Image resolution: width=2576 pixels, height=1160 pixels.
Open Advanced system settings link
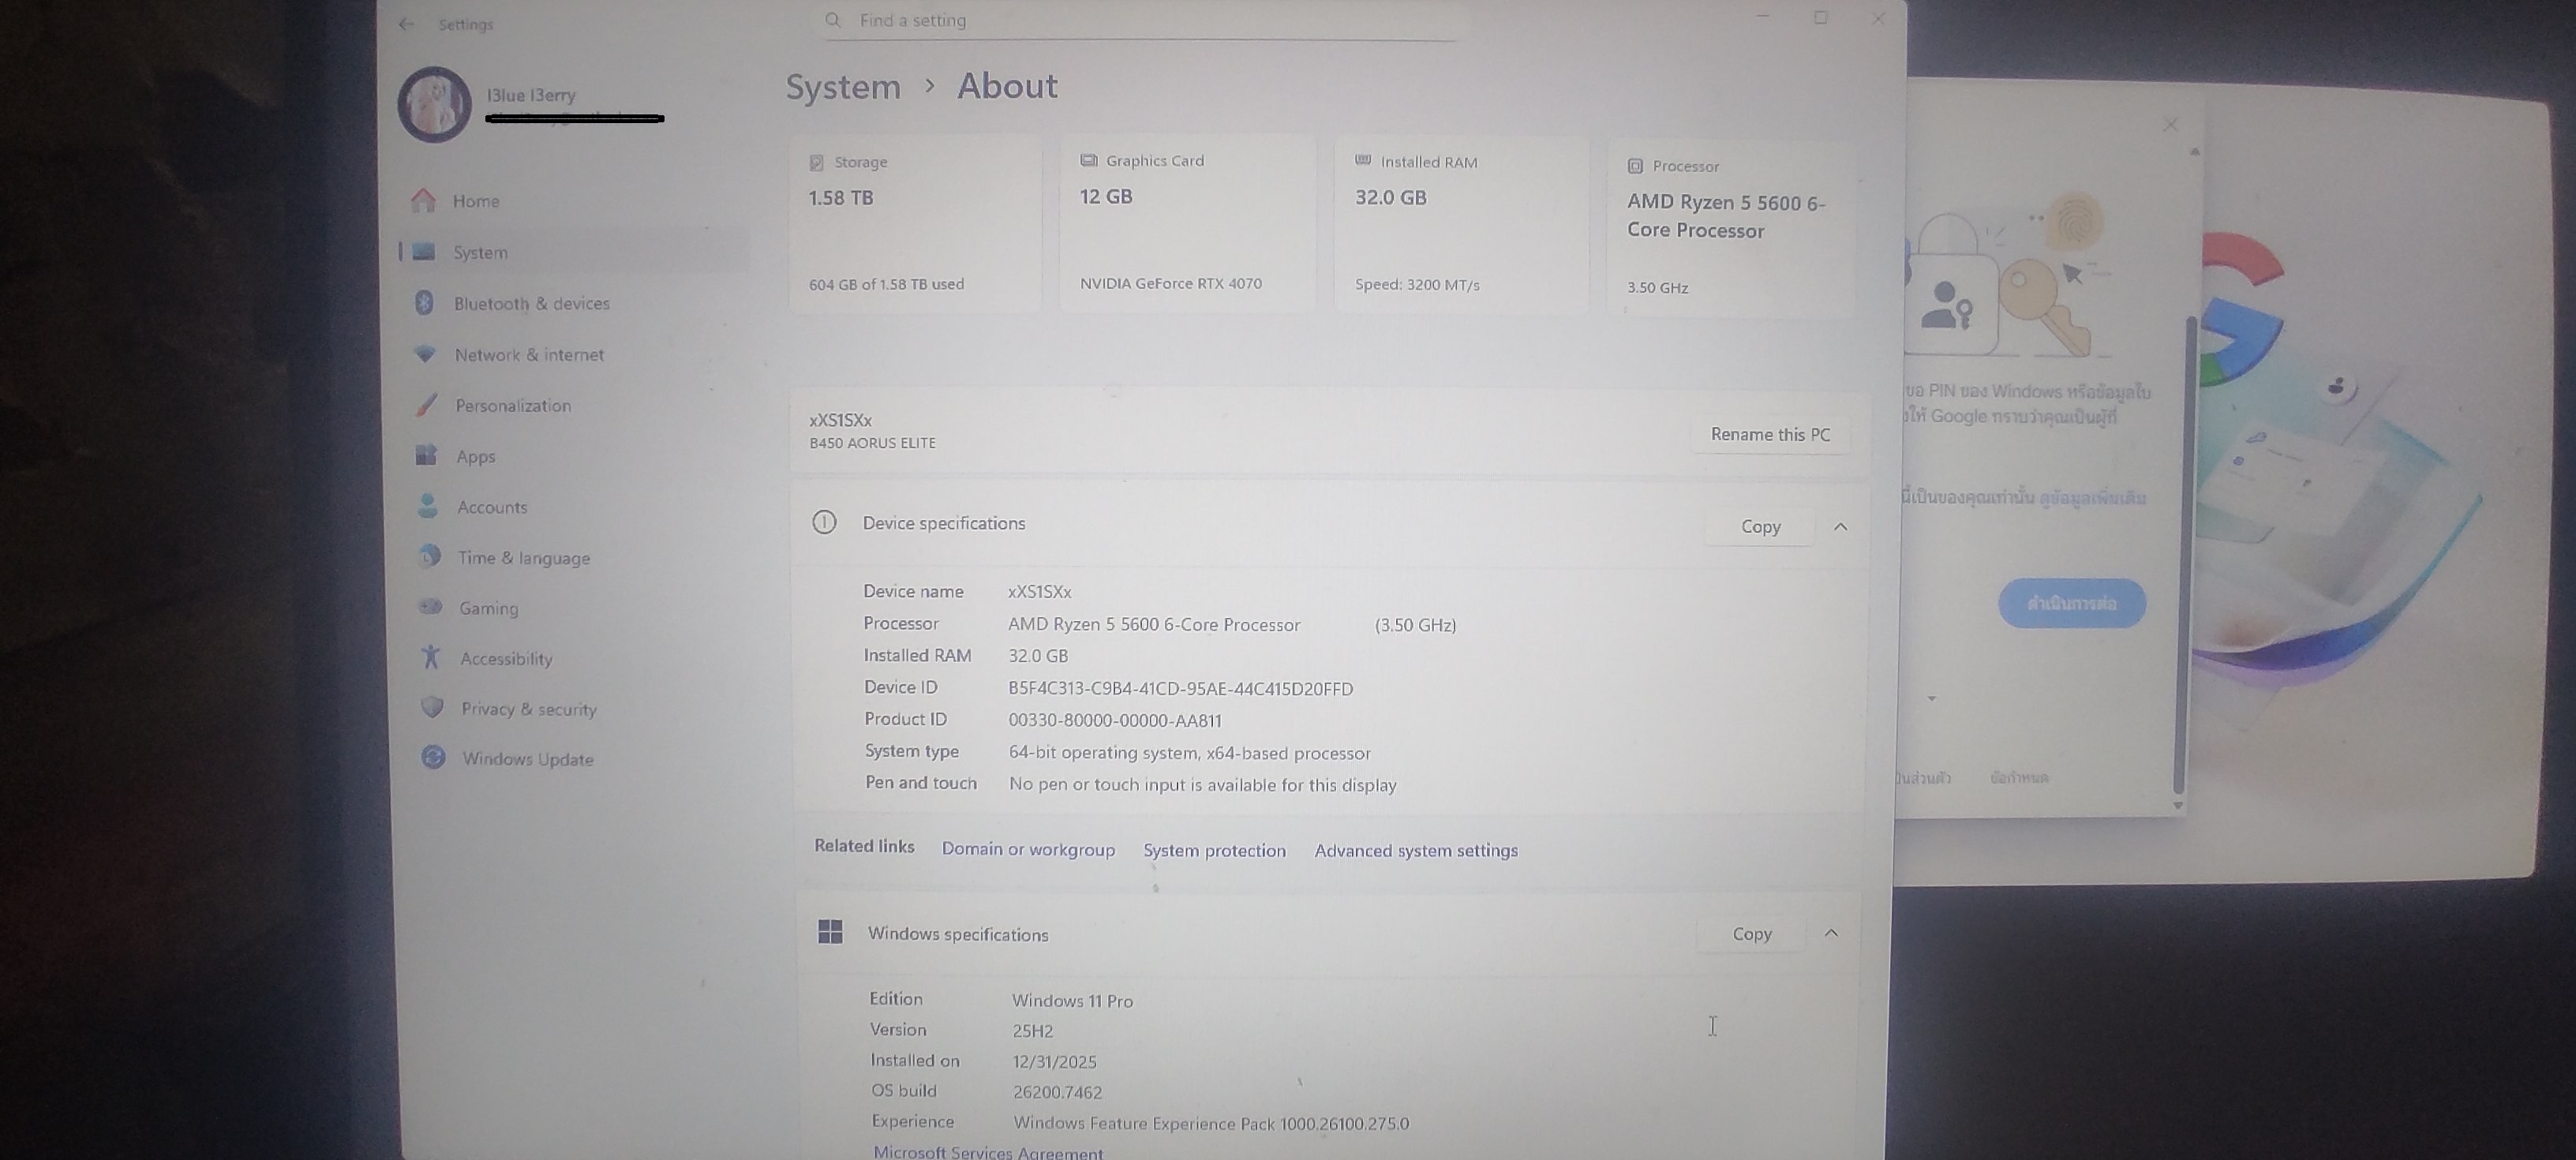[x=1416, y=850]
